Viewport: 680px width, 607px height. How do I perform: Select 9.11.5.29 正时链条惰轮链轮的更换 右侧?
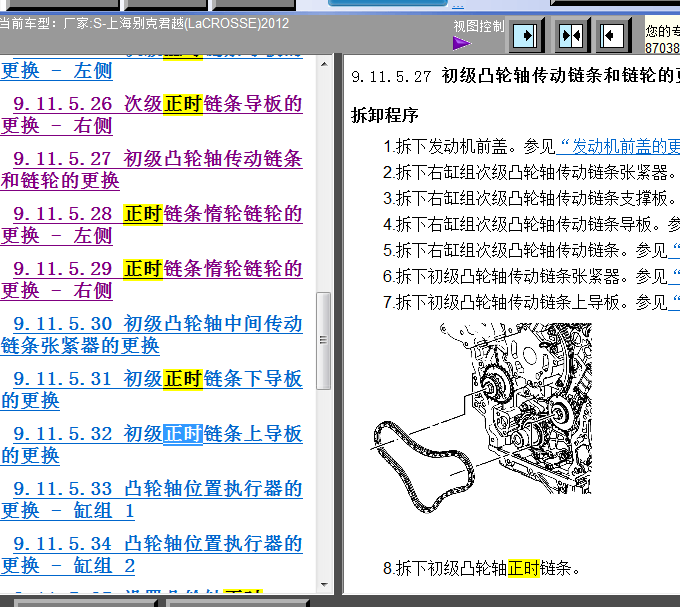[157, 279]
